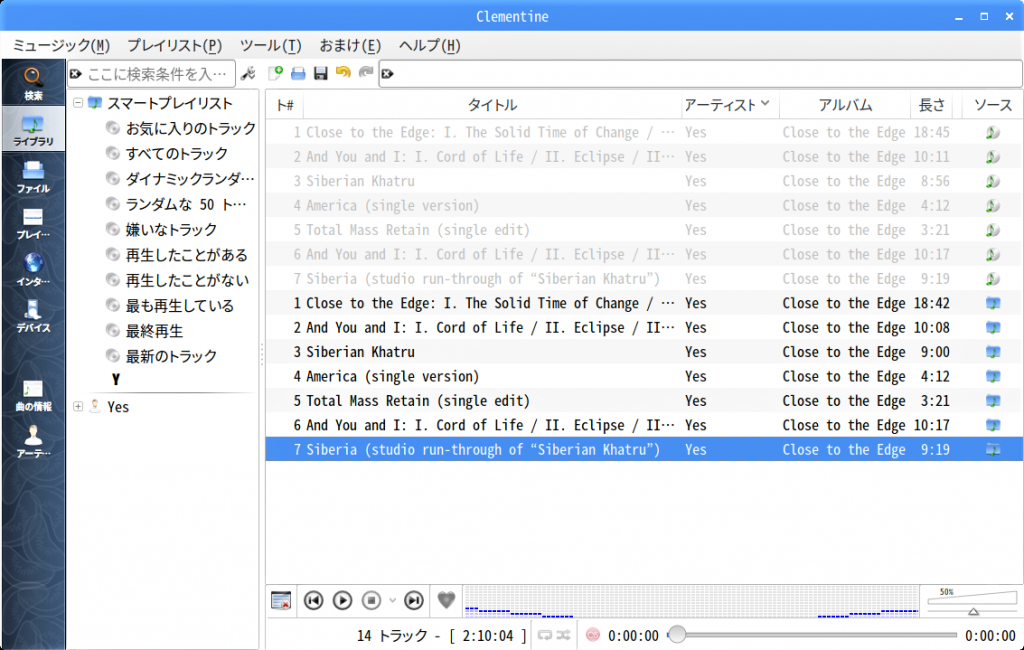Collapse the スマートプレイリスト tree node
The image size is (1024, 650).
click(78, 103)
